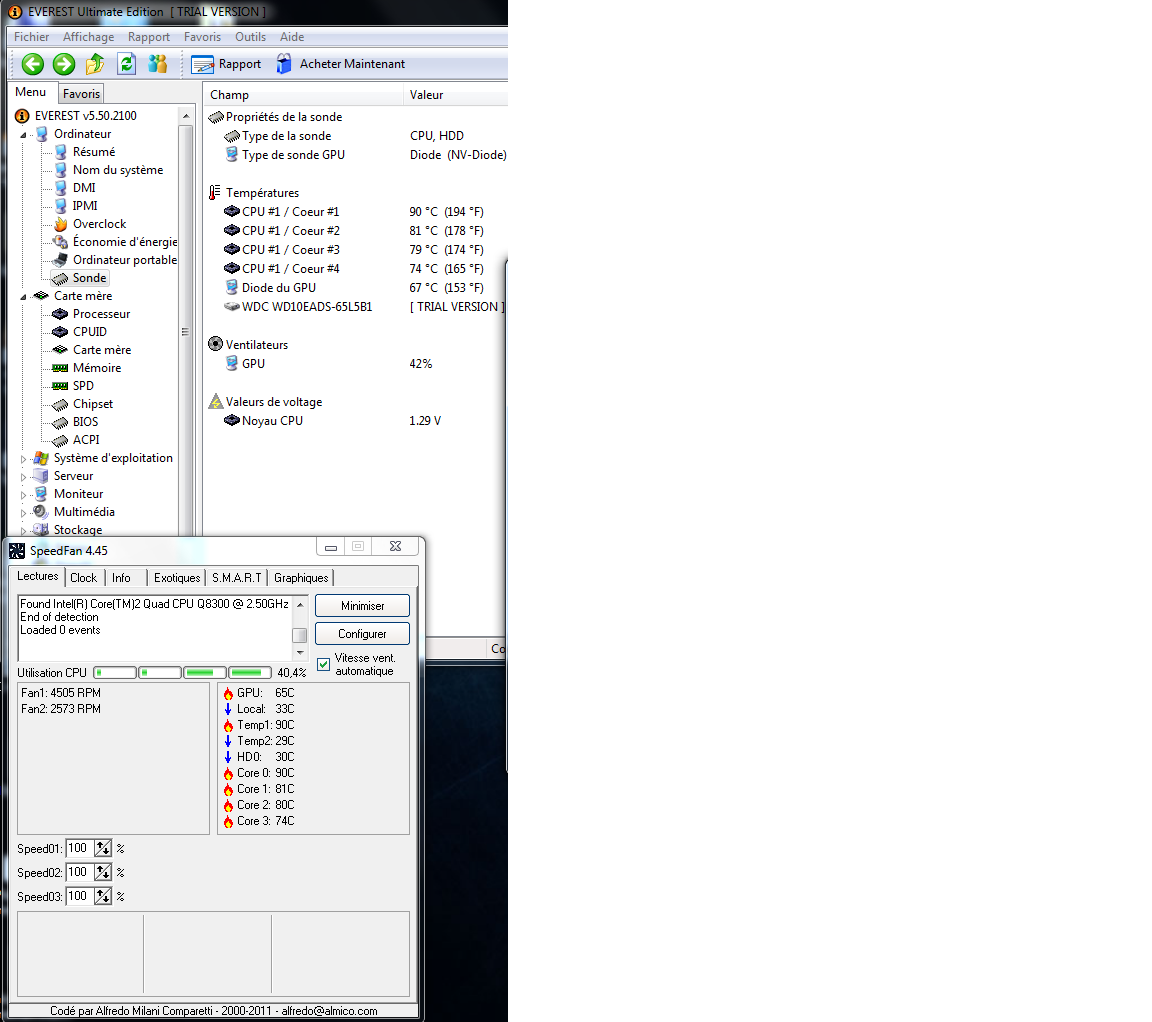
Task: Click the Acheter Maintenant label
Action: click(352, 64)
